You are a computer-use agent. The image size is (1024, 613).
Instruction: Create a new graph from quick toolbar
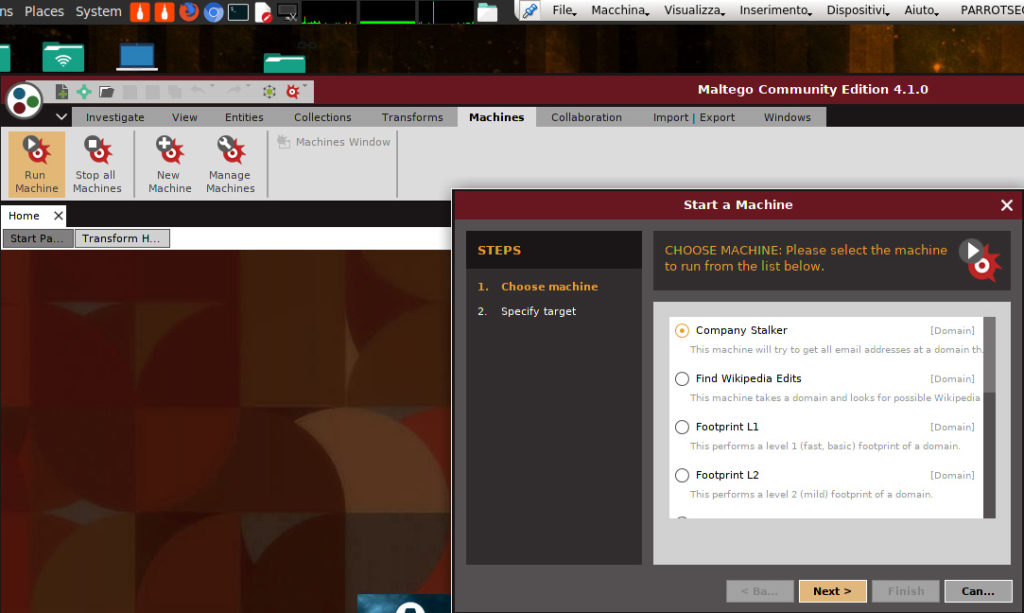[x=62, y=91]
